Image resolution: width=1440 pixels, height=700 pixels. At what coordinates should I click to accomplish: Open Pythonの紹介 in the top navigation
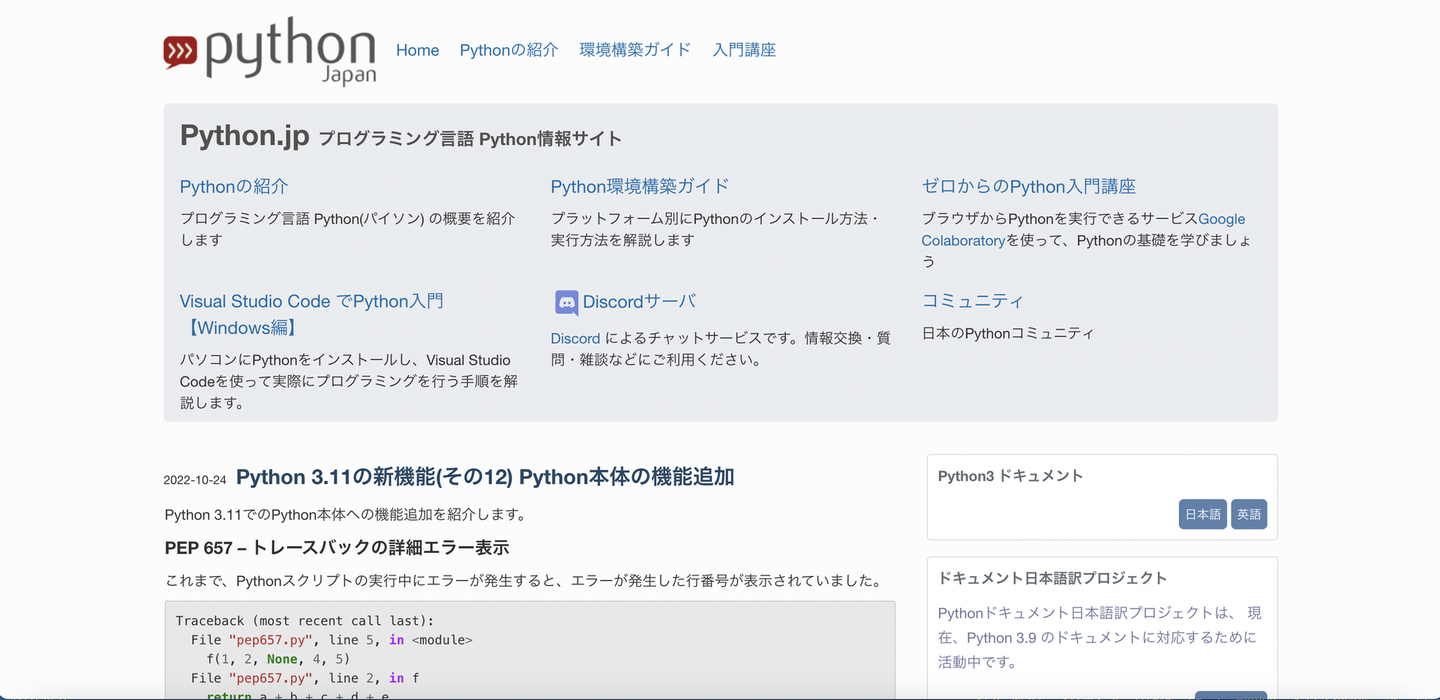click(509, 50)
